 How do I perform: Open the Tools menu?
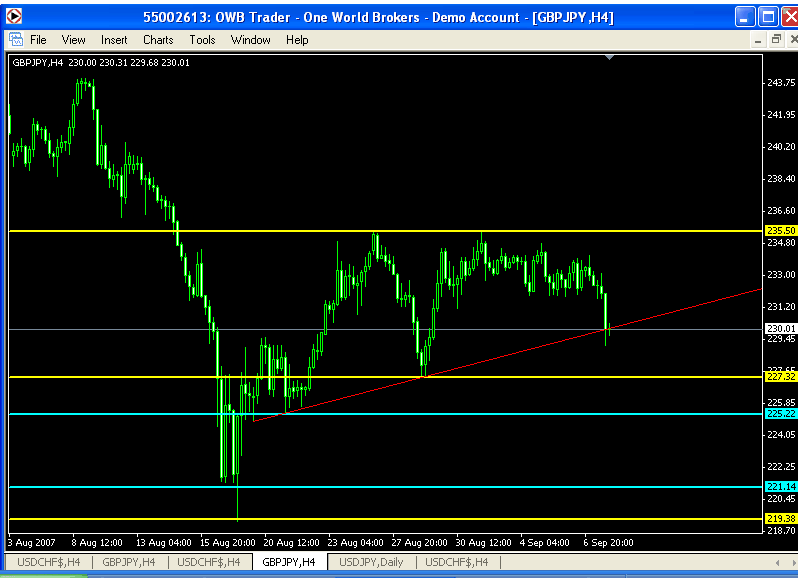202,40
